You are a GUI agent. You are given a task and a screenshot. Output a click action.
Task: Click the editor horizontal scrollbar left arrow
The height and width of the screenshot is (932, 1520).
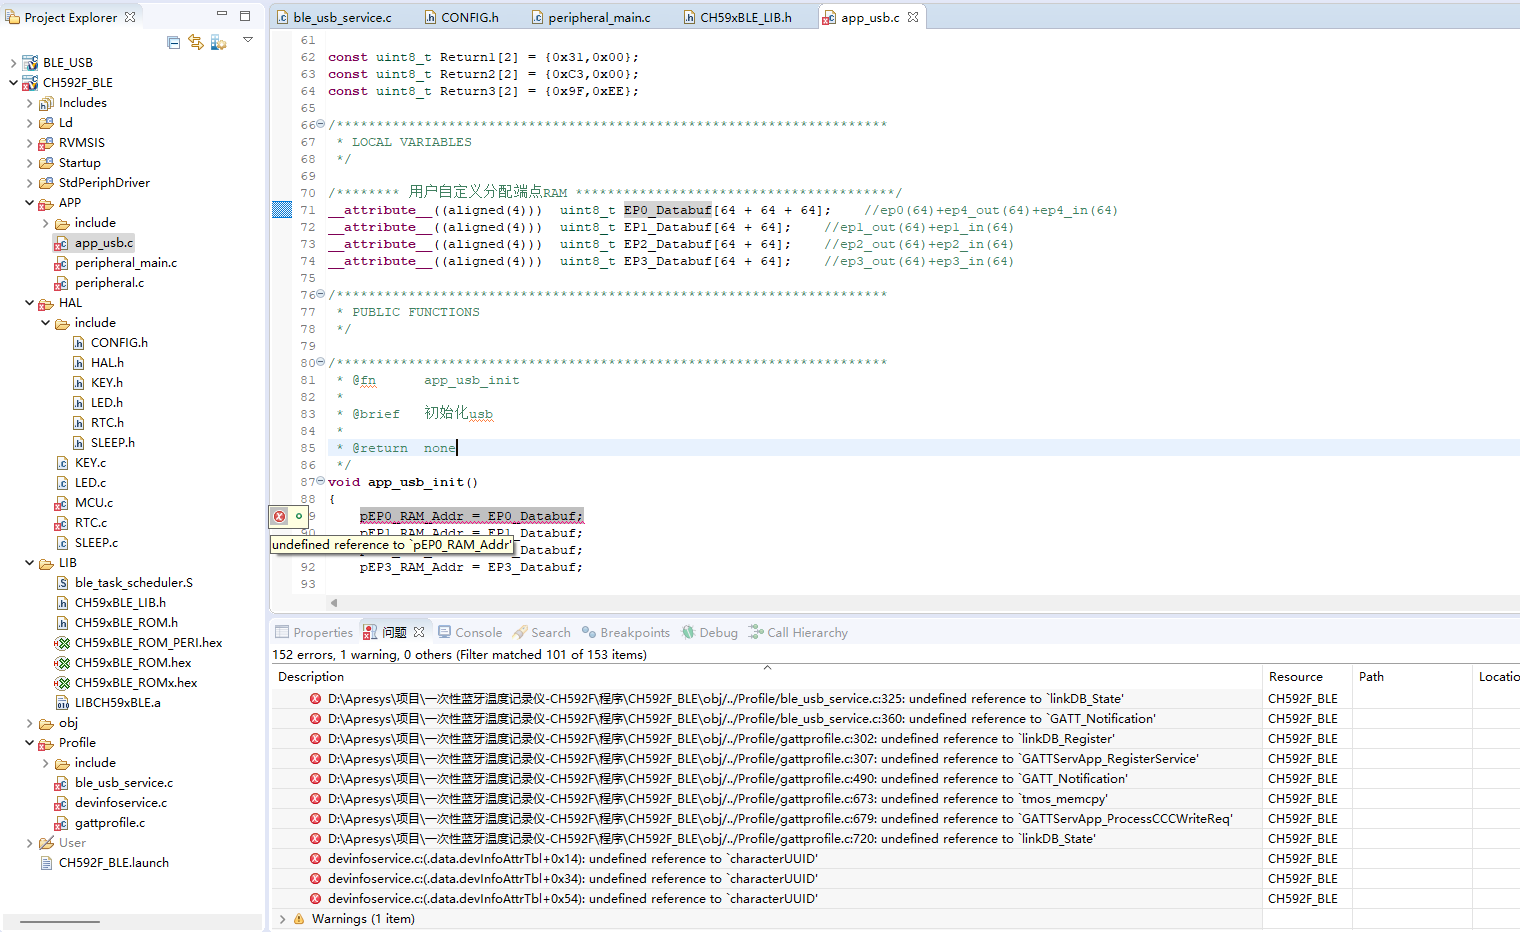[334, 603]
